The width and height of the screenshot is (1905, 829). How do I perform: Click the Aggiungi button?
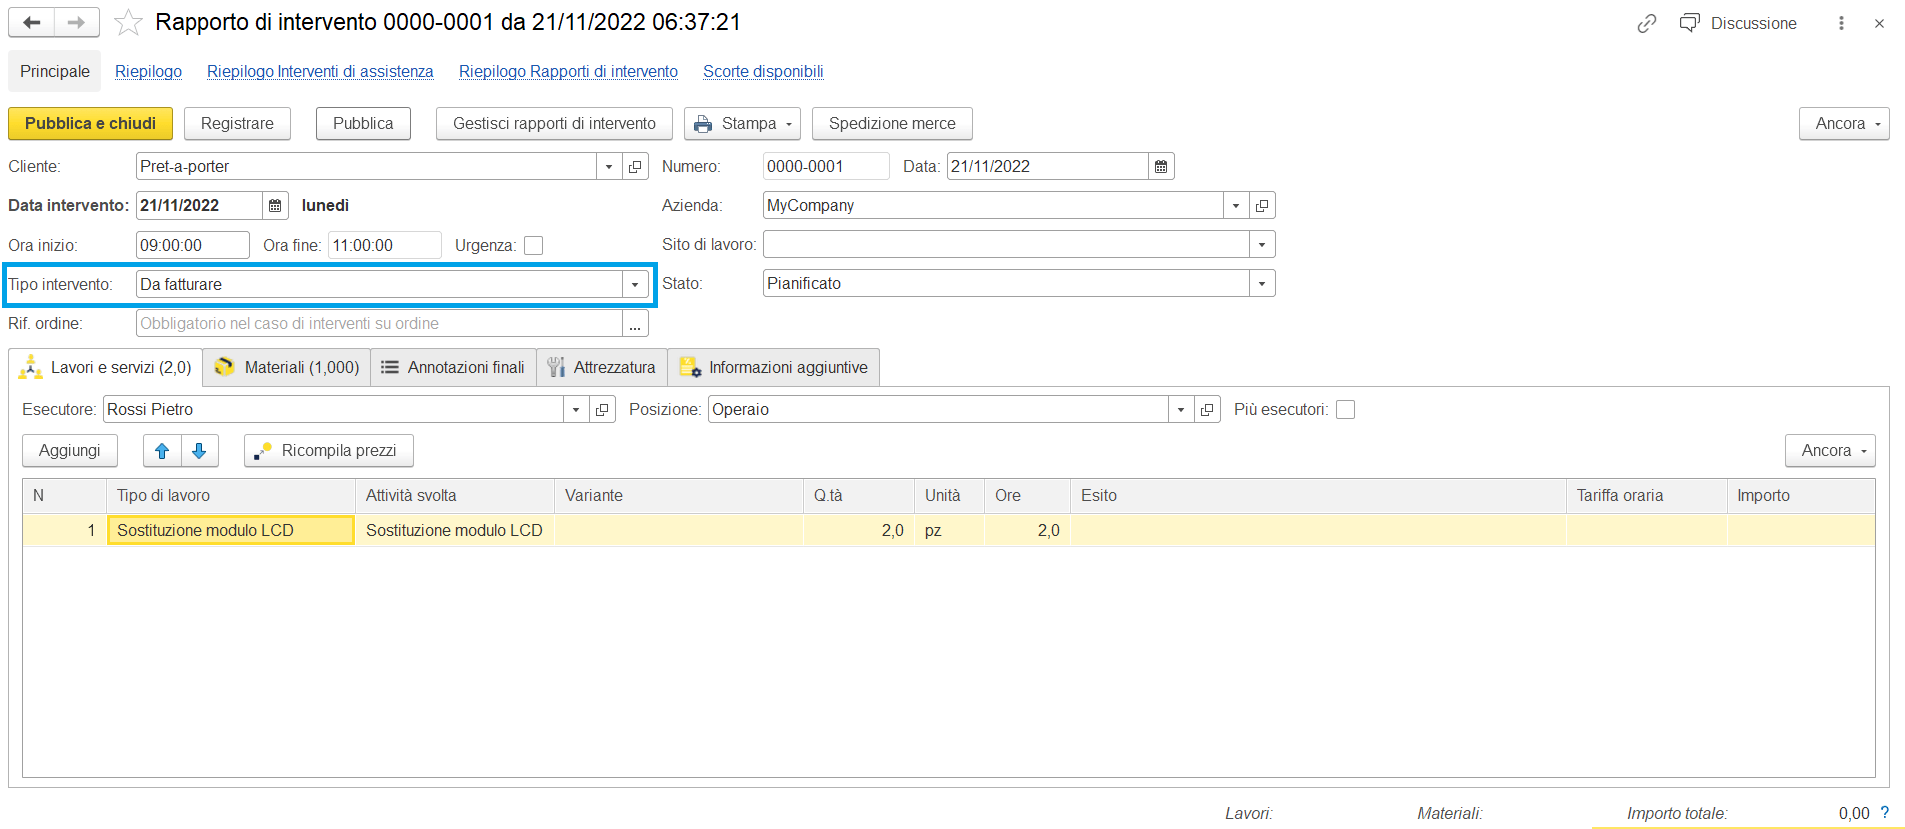point(69,450)
